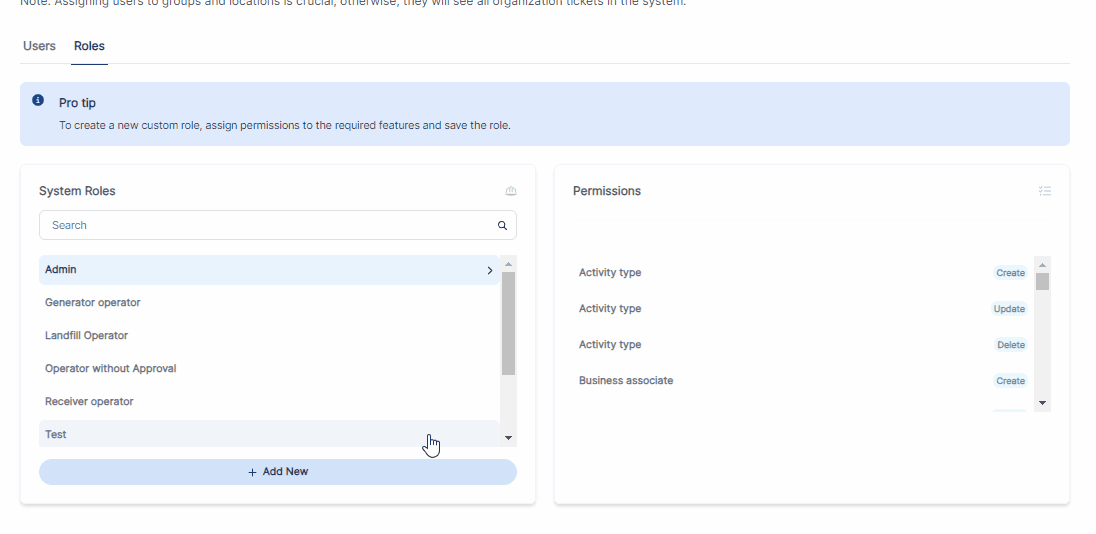Click the roles list scroll-up arrow
Screen dimensions: 1096x534
(x=508, y=264)
